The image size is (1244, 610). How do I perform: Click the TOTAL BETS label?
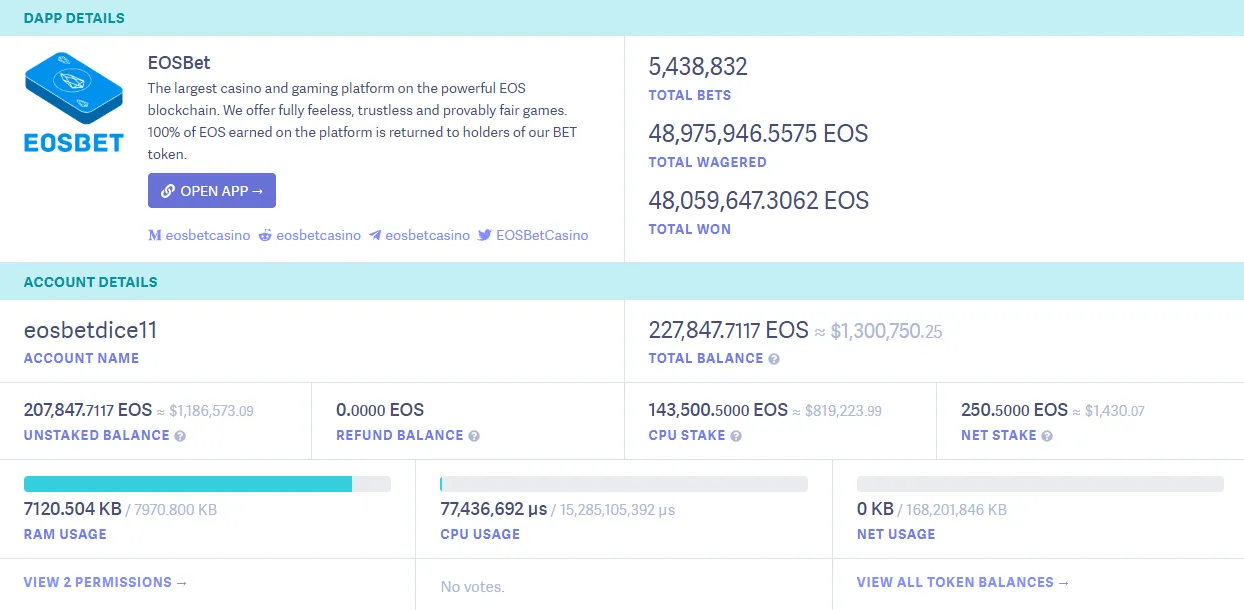(690, 95)
